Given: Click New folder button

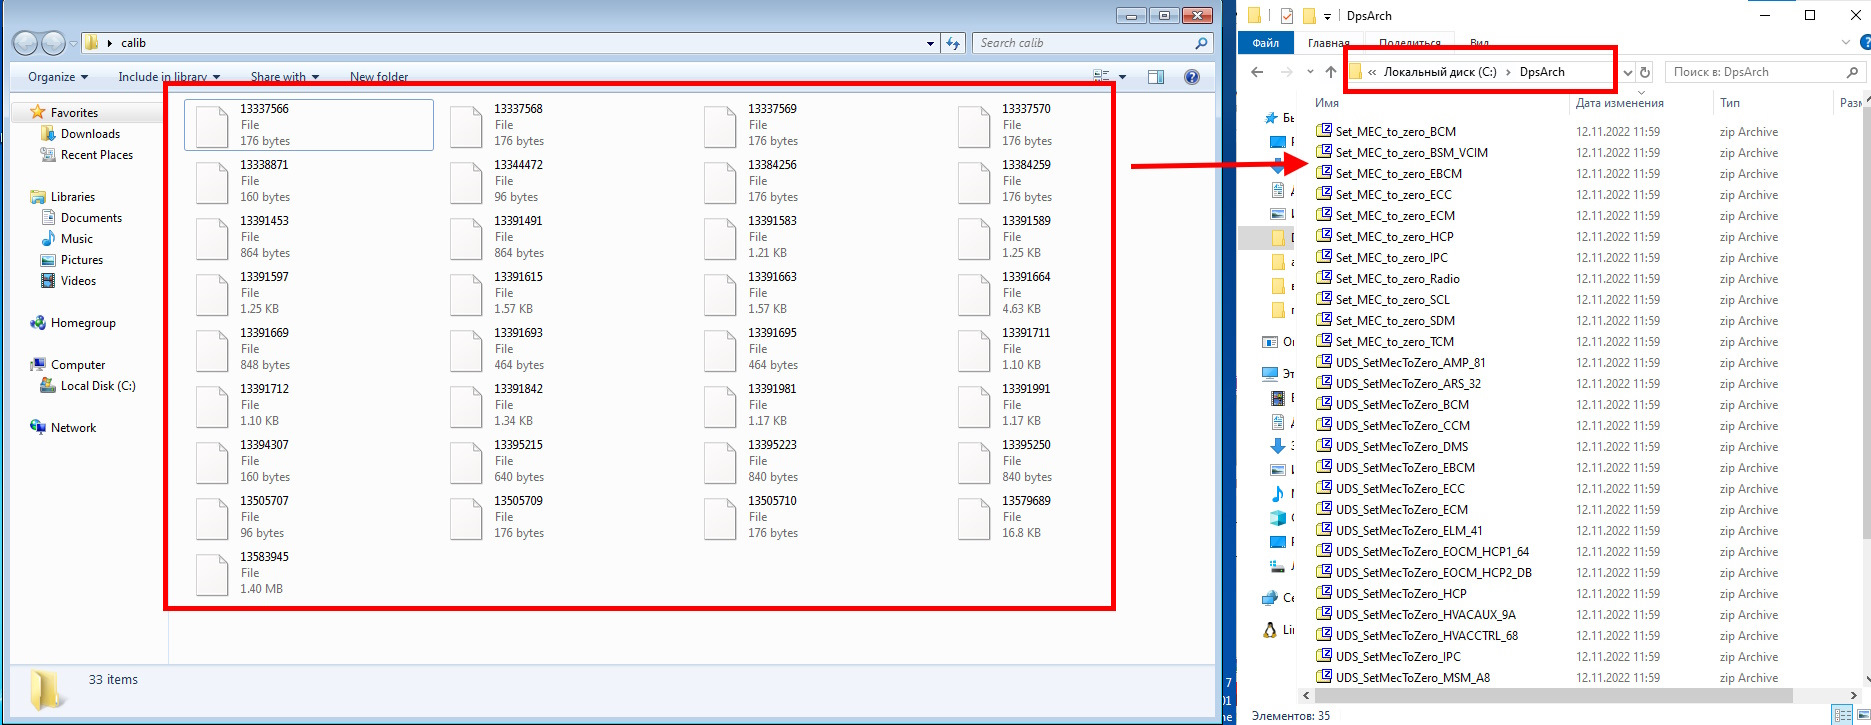Looking at the screenshot, I should 379,77.
